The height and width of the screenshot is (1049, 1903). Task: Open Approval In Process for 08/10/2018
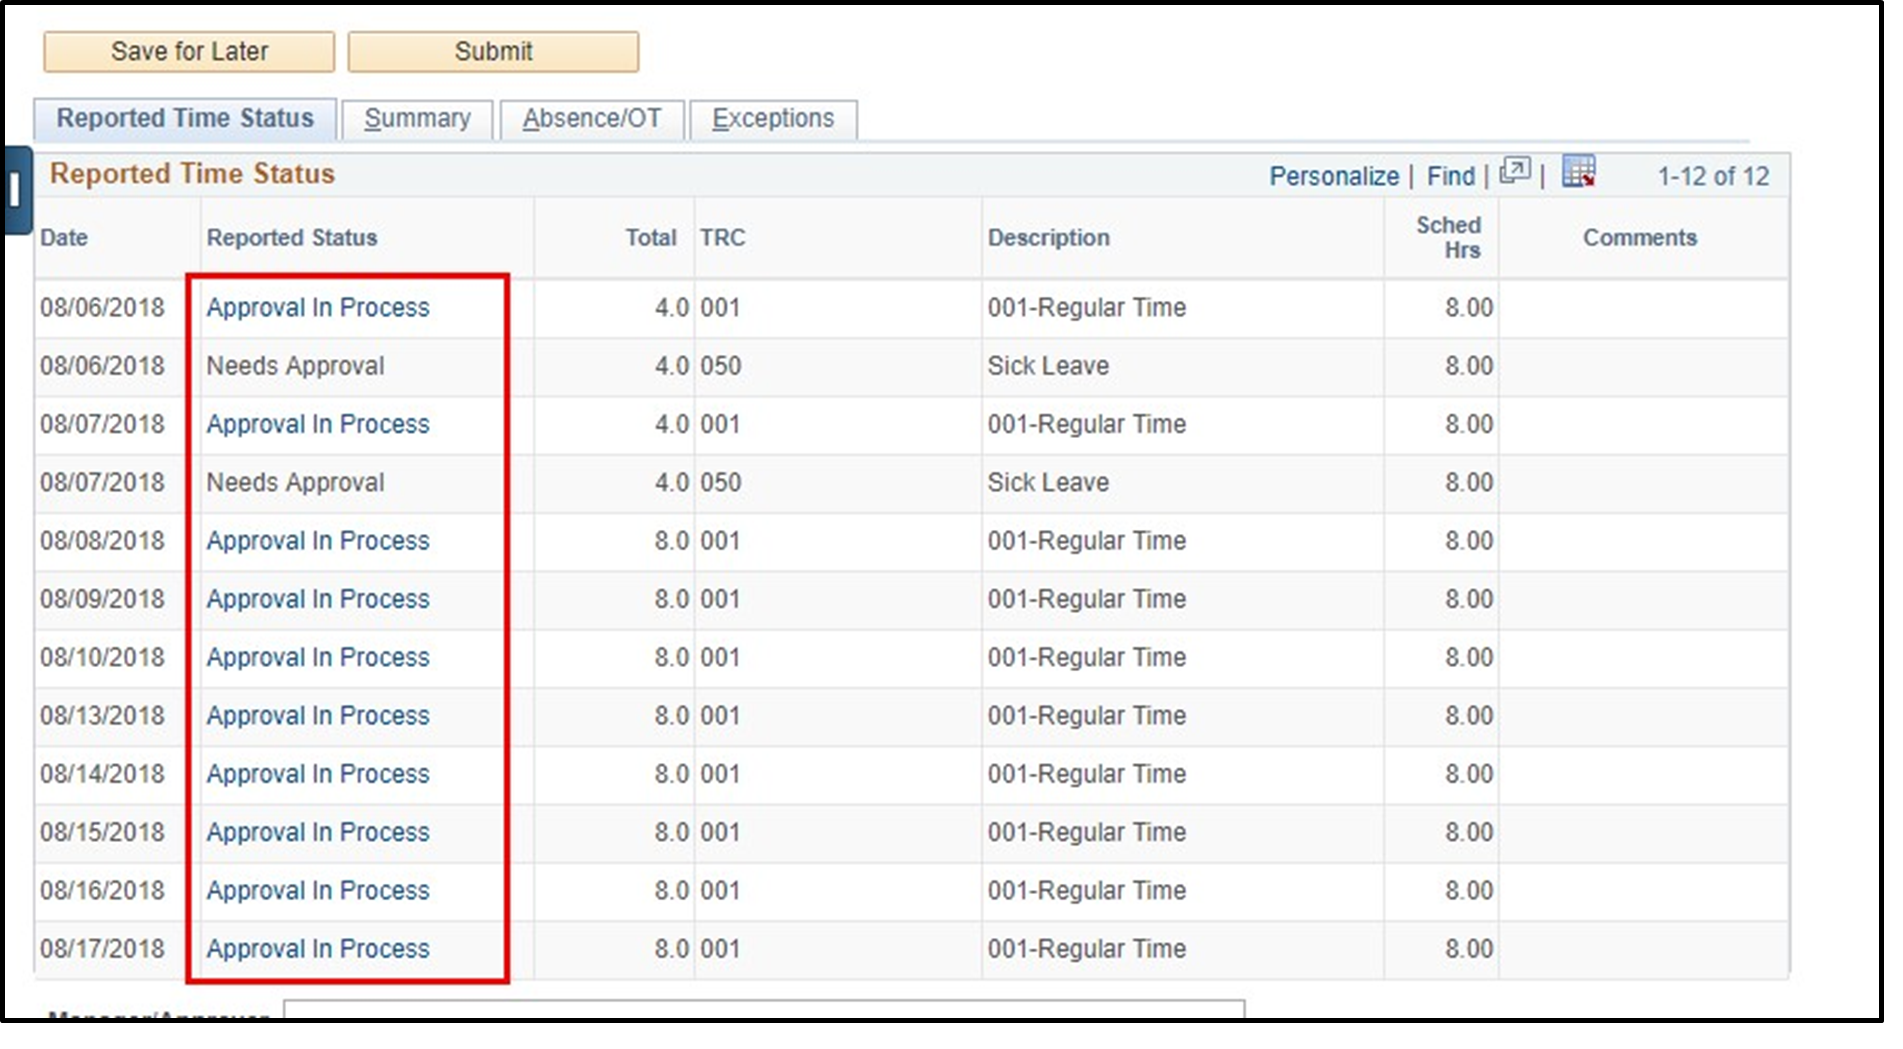318,657
